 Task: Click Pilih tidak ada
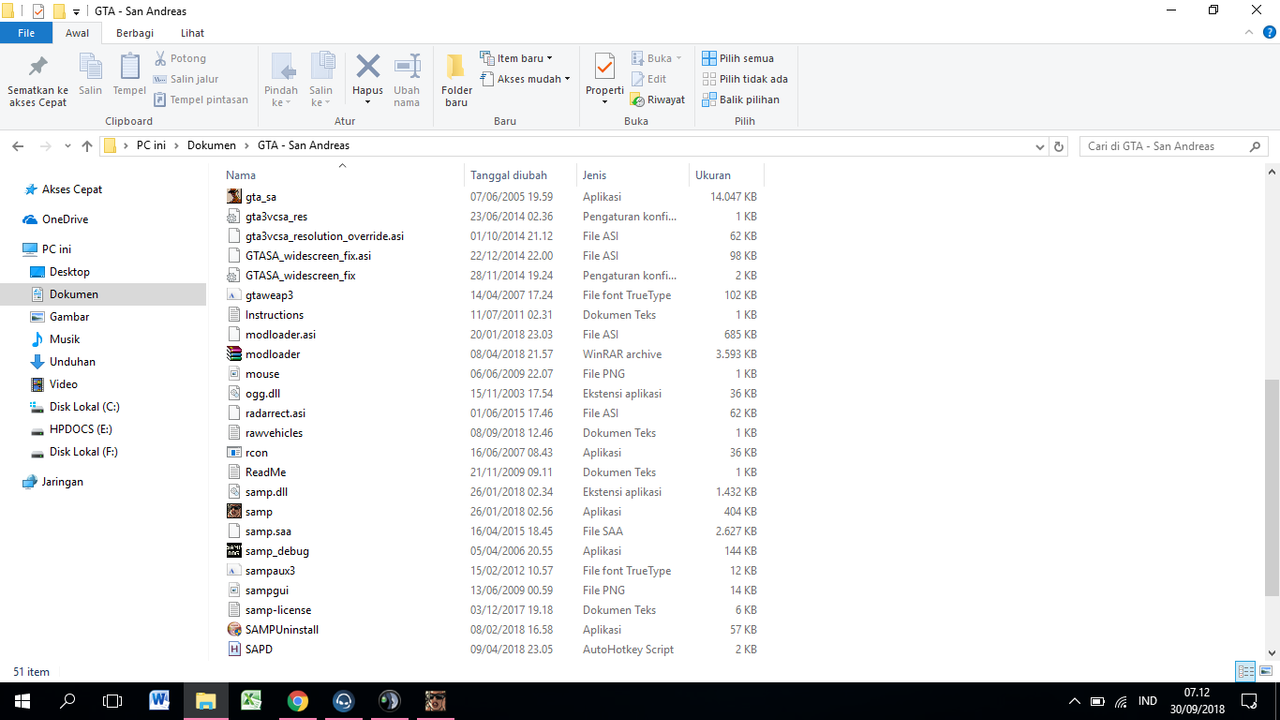click(745, 79)
